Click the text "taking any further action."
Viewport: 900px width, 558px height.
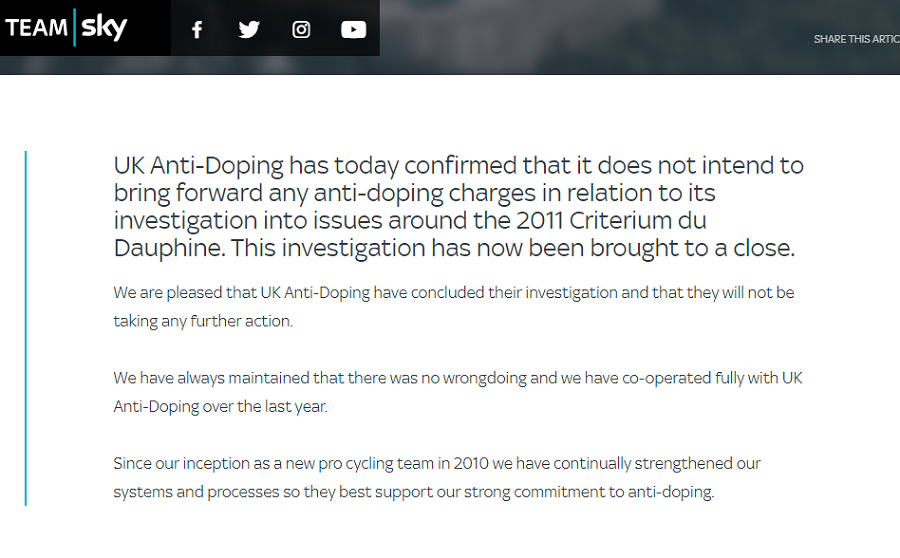coord(203,321)
